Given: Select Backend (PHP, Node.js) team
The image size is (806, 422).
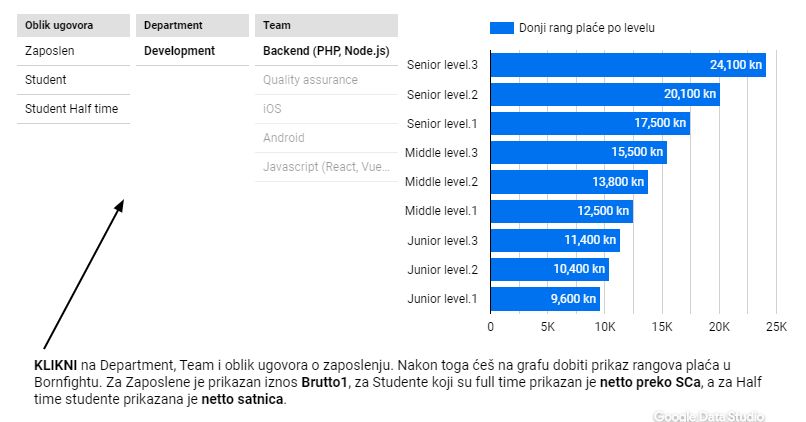Looking at the screenshot, I should [326, 51].
